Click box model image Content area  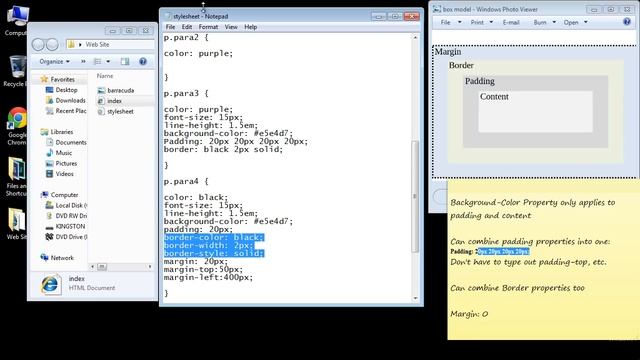(536, 111)
